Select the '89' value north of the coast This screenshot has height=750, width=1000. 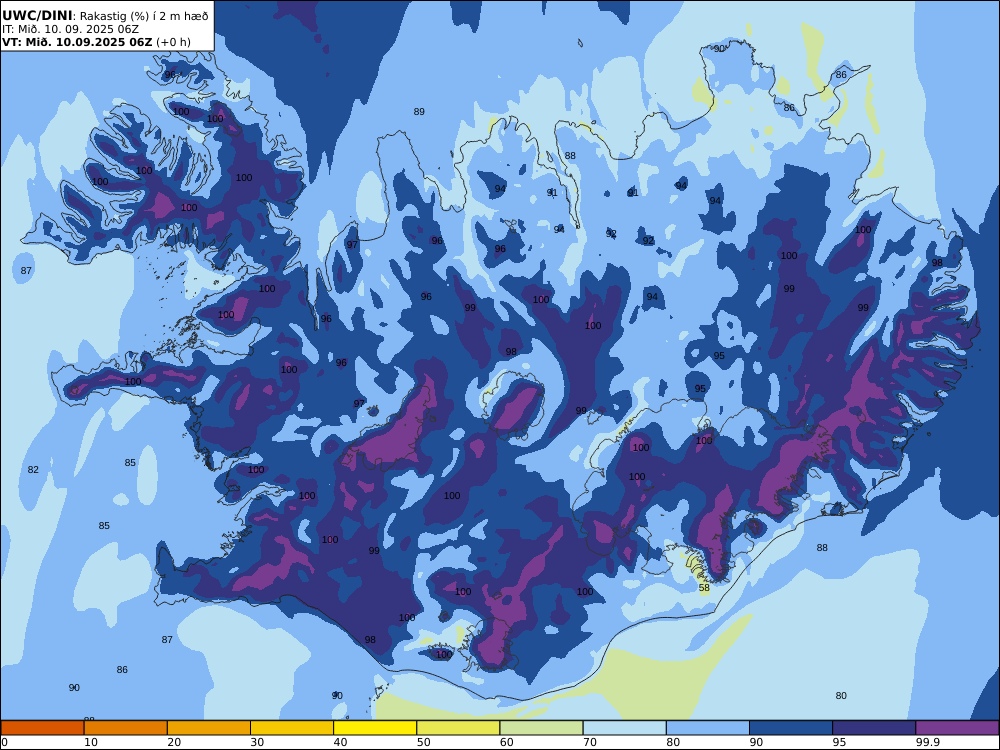[419, 112]
